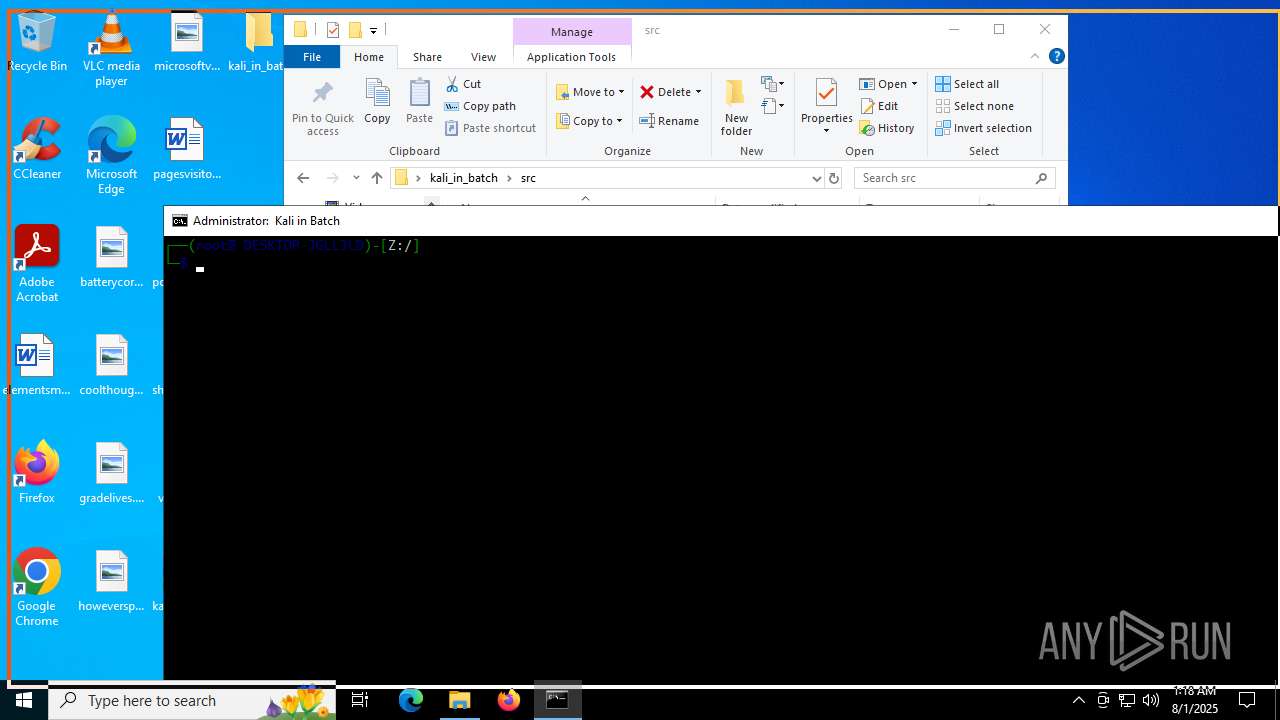1280x720 pixels.
Task: Click the search magnifier in Search src
Action: [x=1041, y=178]
